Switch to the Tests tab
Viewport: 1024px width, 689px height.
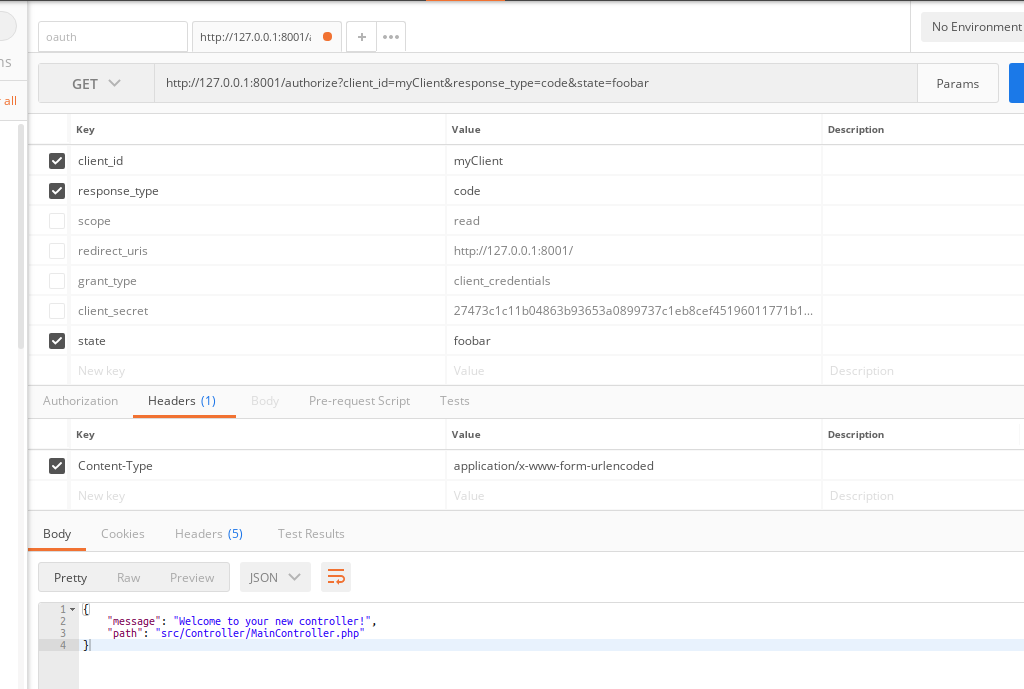[454, 400]
